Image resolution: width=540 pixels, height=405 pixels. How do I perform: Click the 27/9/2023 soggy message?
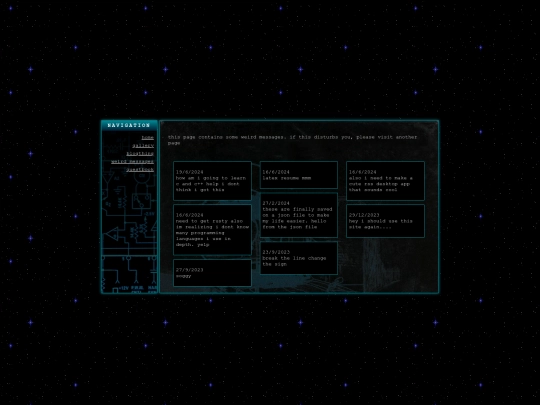pyautogui.click(x=212, y=273)
